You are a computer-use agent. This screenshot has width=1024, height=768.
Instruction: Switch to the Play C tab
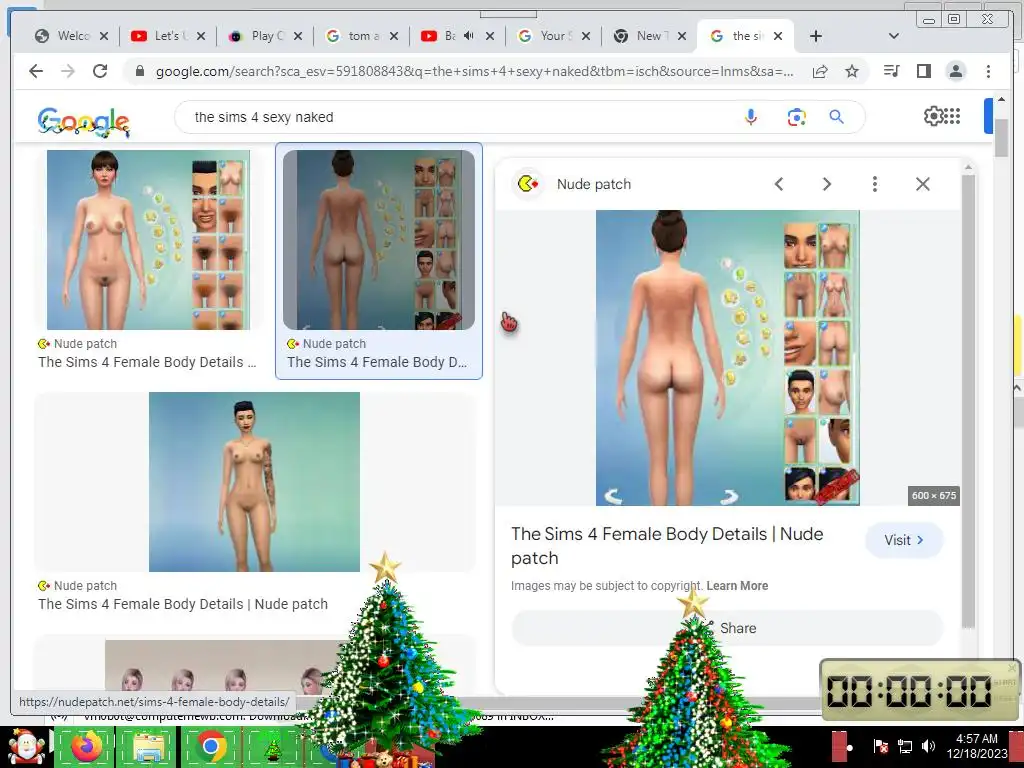[265, 36]
